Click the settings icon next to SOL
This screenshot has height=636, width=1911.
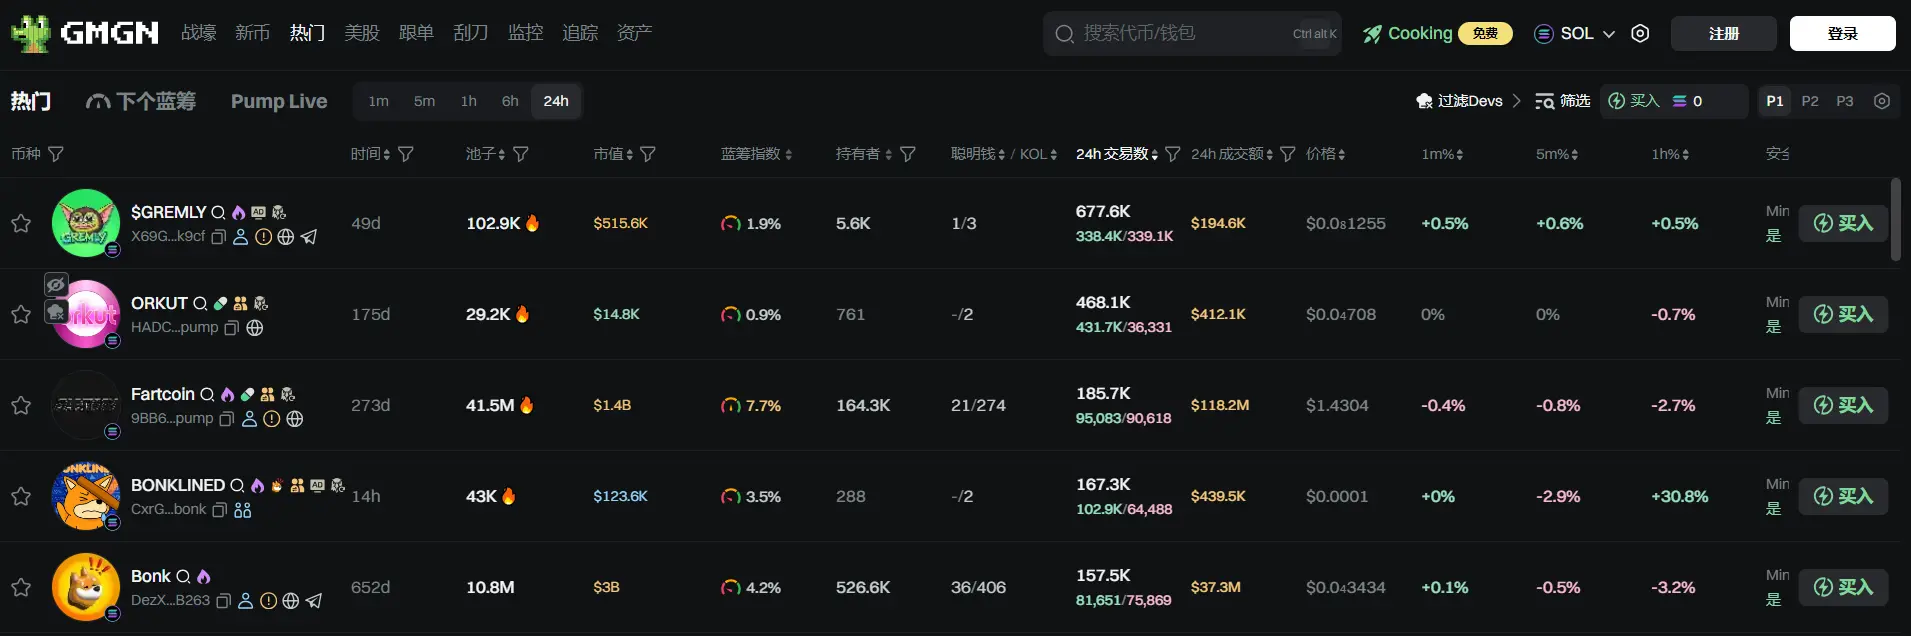(1640, 33)
